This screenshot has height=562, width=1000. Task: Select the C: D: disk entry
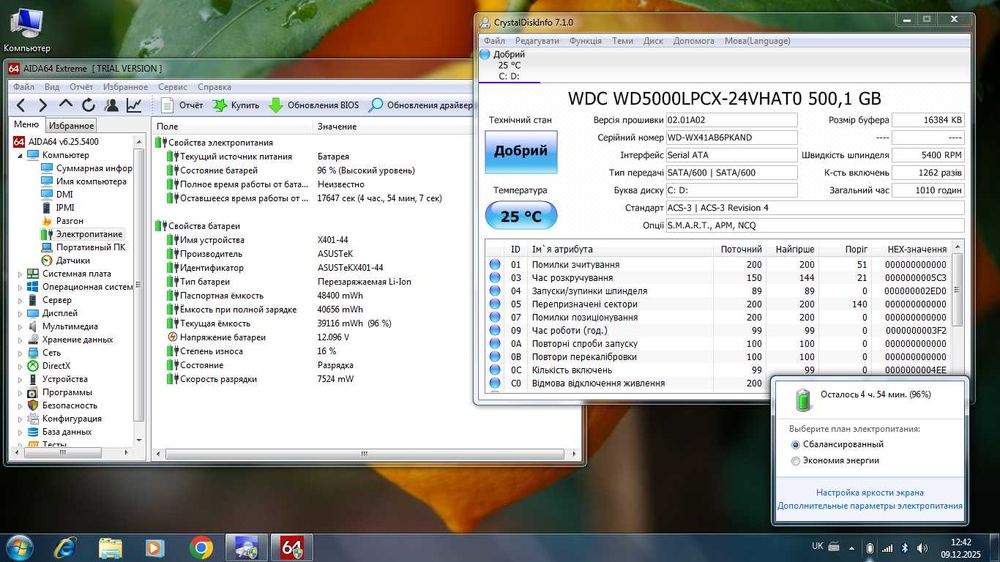tap(510, 66)
